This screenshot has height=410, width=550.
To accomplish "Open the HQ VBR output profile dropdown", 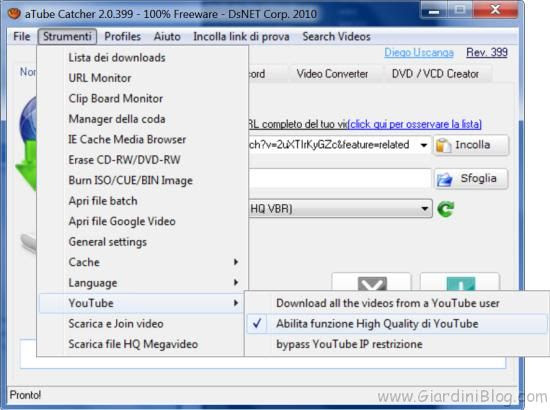I will tap(340, 209).
